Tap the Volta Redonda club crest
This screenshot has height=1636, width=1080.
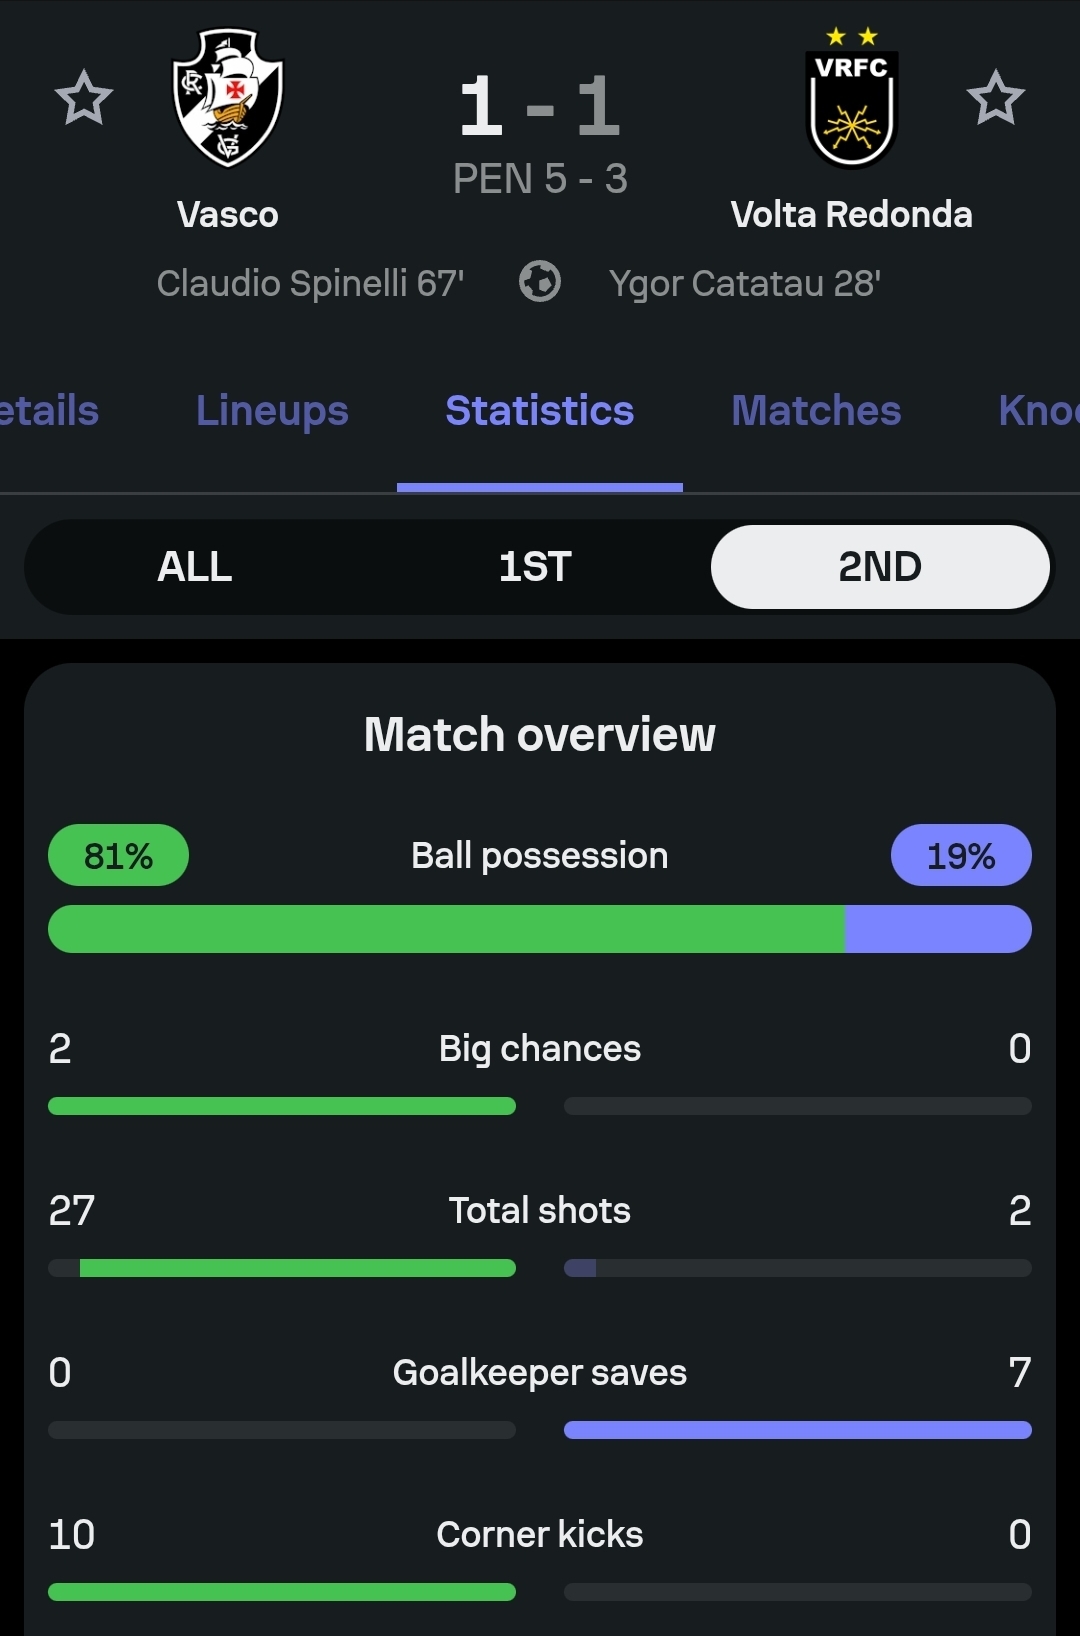pyautogui.click(x=852, y=100)
